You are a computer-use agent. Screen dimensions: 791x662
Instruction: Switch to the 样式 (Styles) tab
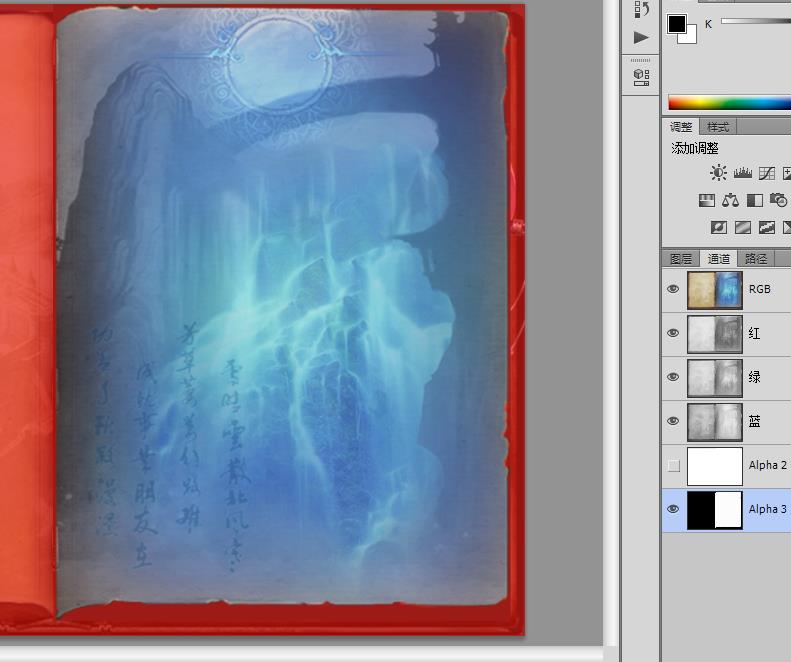click(718, 127)
